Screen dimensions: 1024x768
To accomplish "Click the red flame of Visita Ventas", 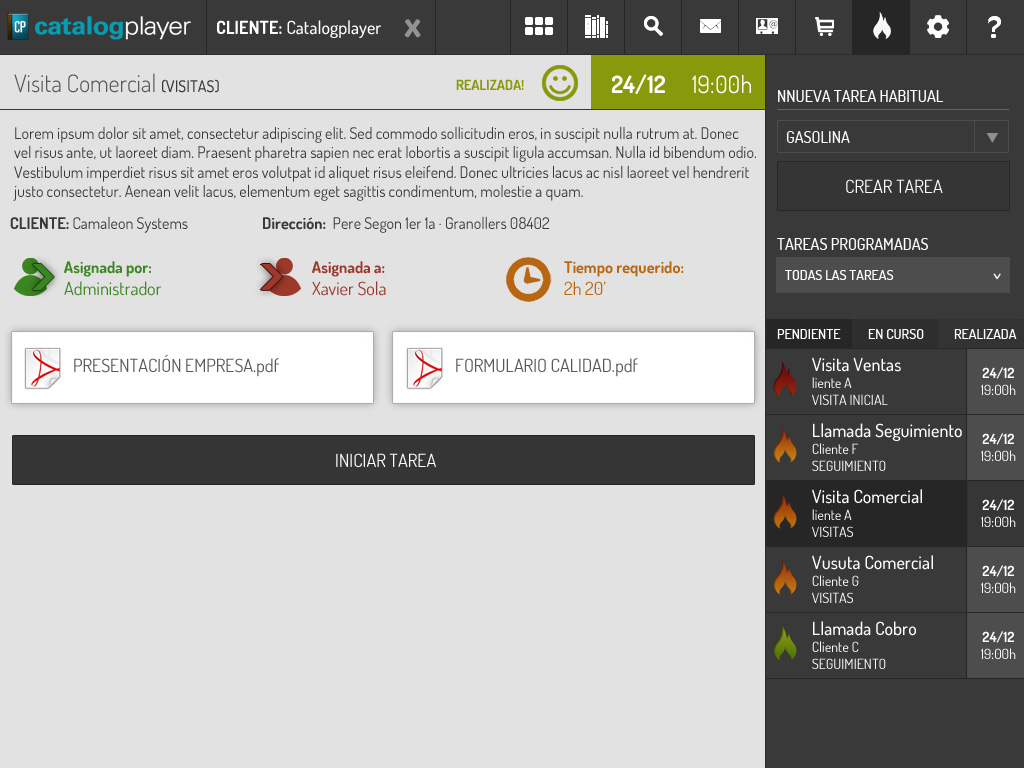I will click(785, 379).
